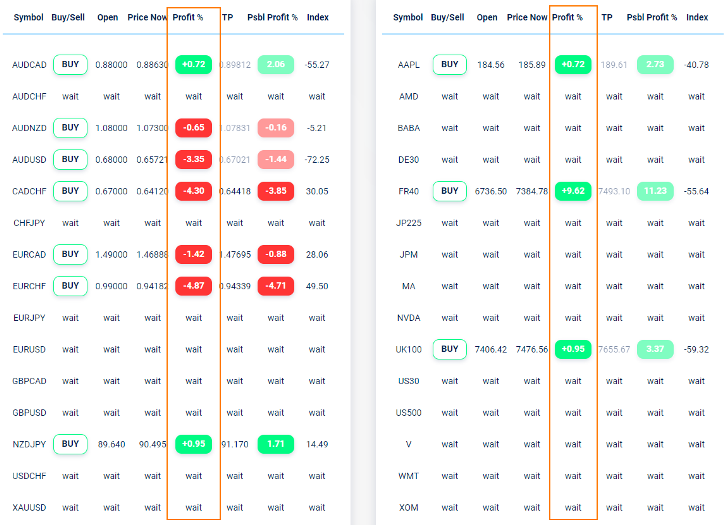
Task: Click the BUY button for EURCHF
Action: tap(70, 286)
